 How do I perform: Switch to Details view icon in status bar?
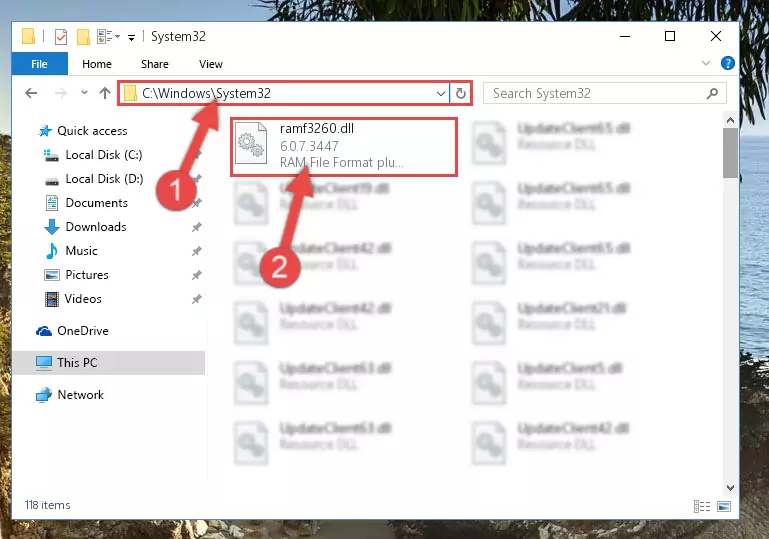(x=702, y=506)
